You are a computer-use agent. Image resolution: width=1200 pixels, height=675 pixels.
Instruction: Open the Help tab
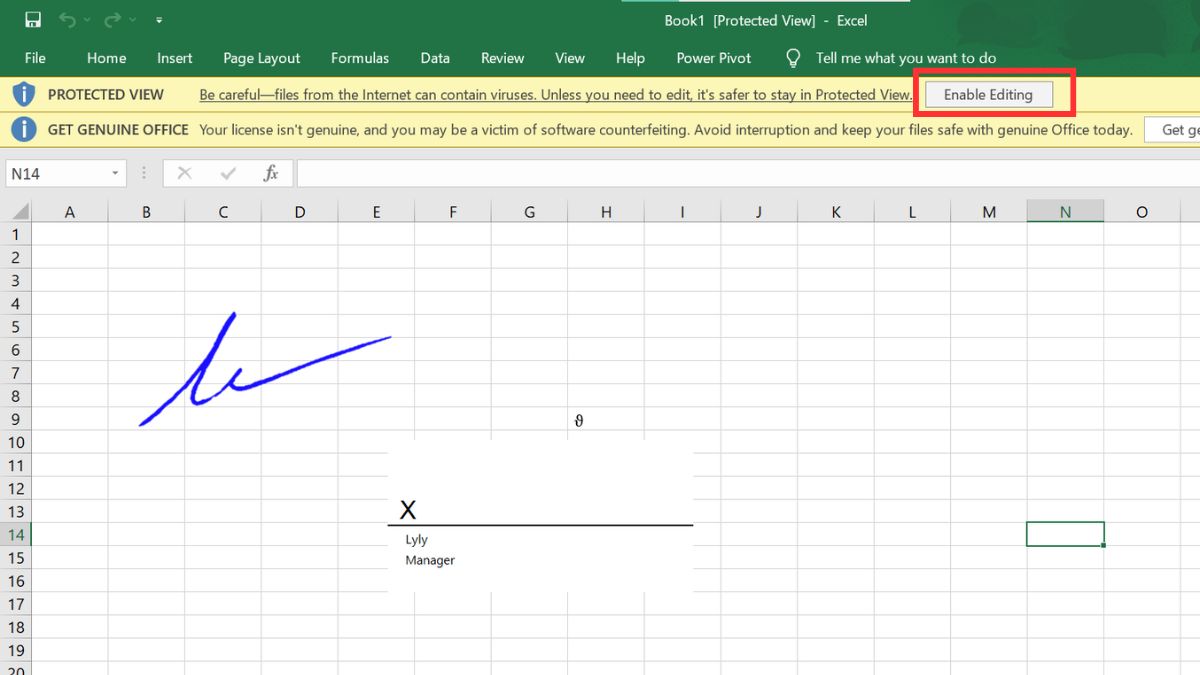630,58
